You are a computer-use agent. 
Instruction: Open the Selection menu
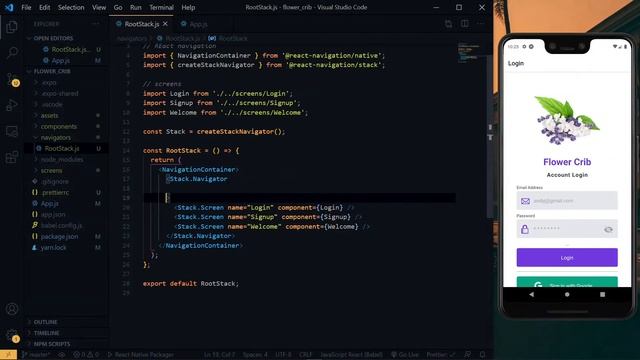click(x=71, y=7)
